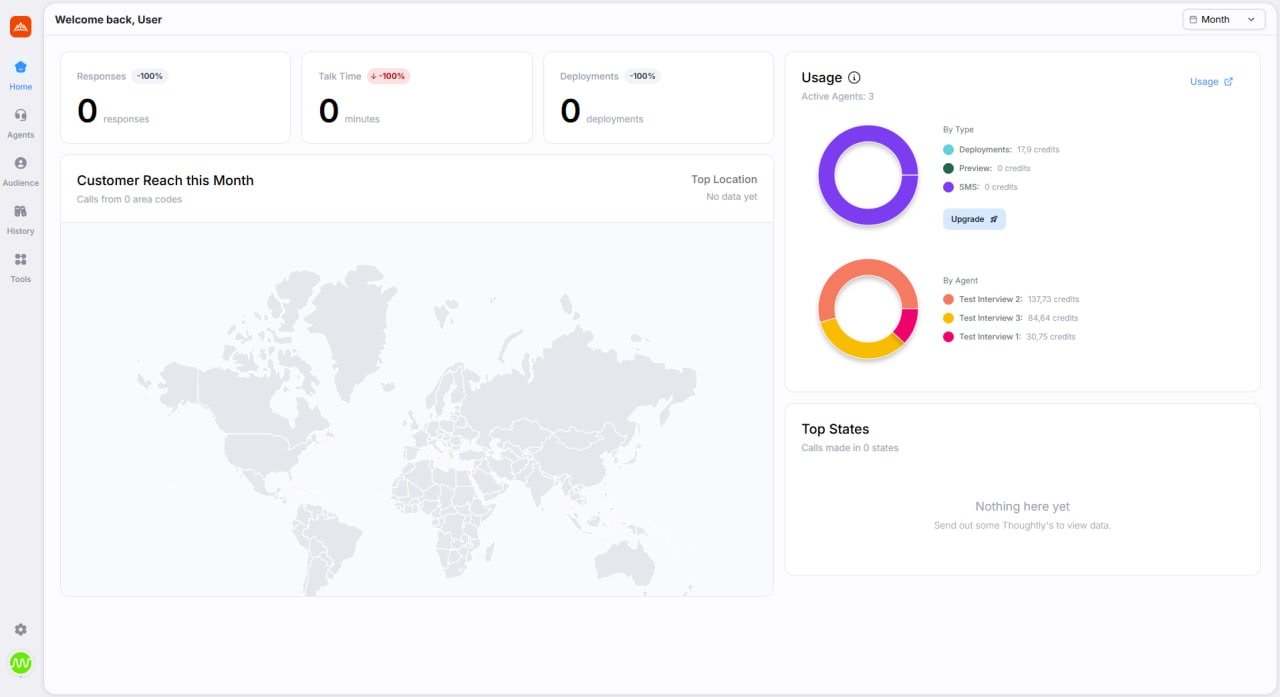1280x697 pixels.
Task: Click 'Test Interview 3: 84,64 credits' text
Action: pyautogui.click(x=1018, y=318)
